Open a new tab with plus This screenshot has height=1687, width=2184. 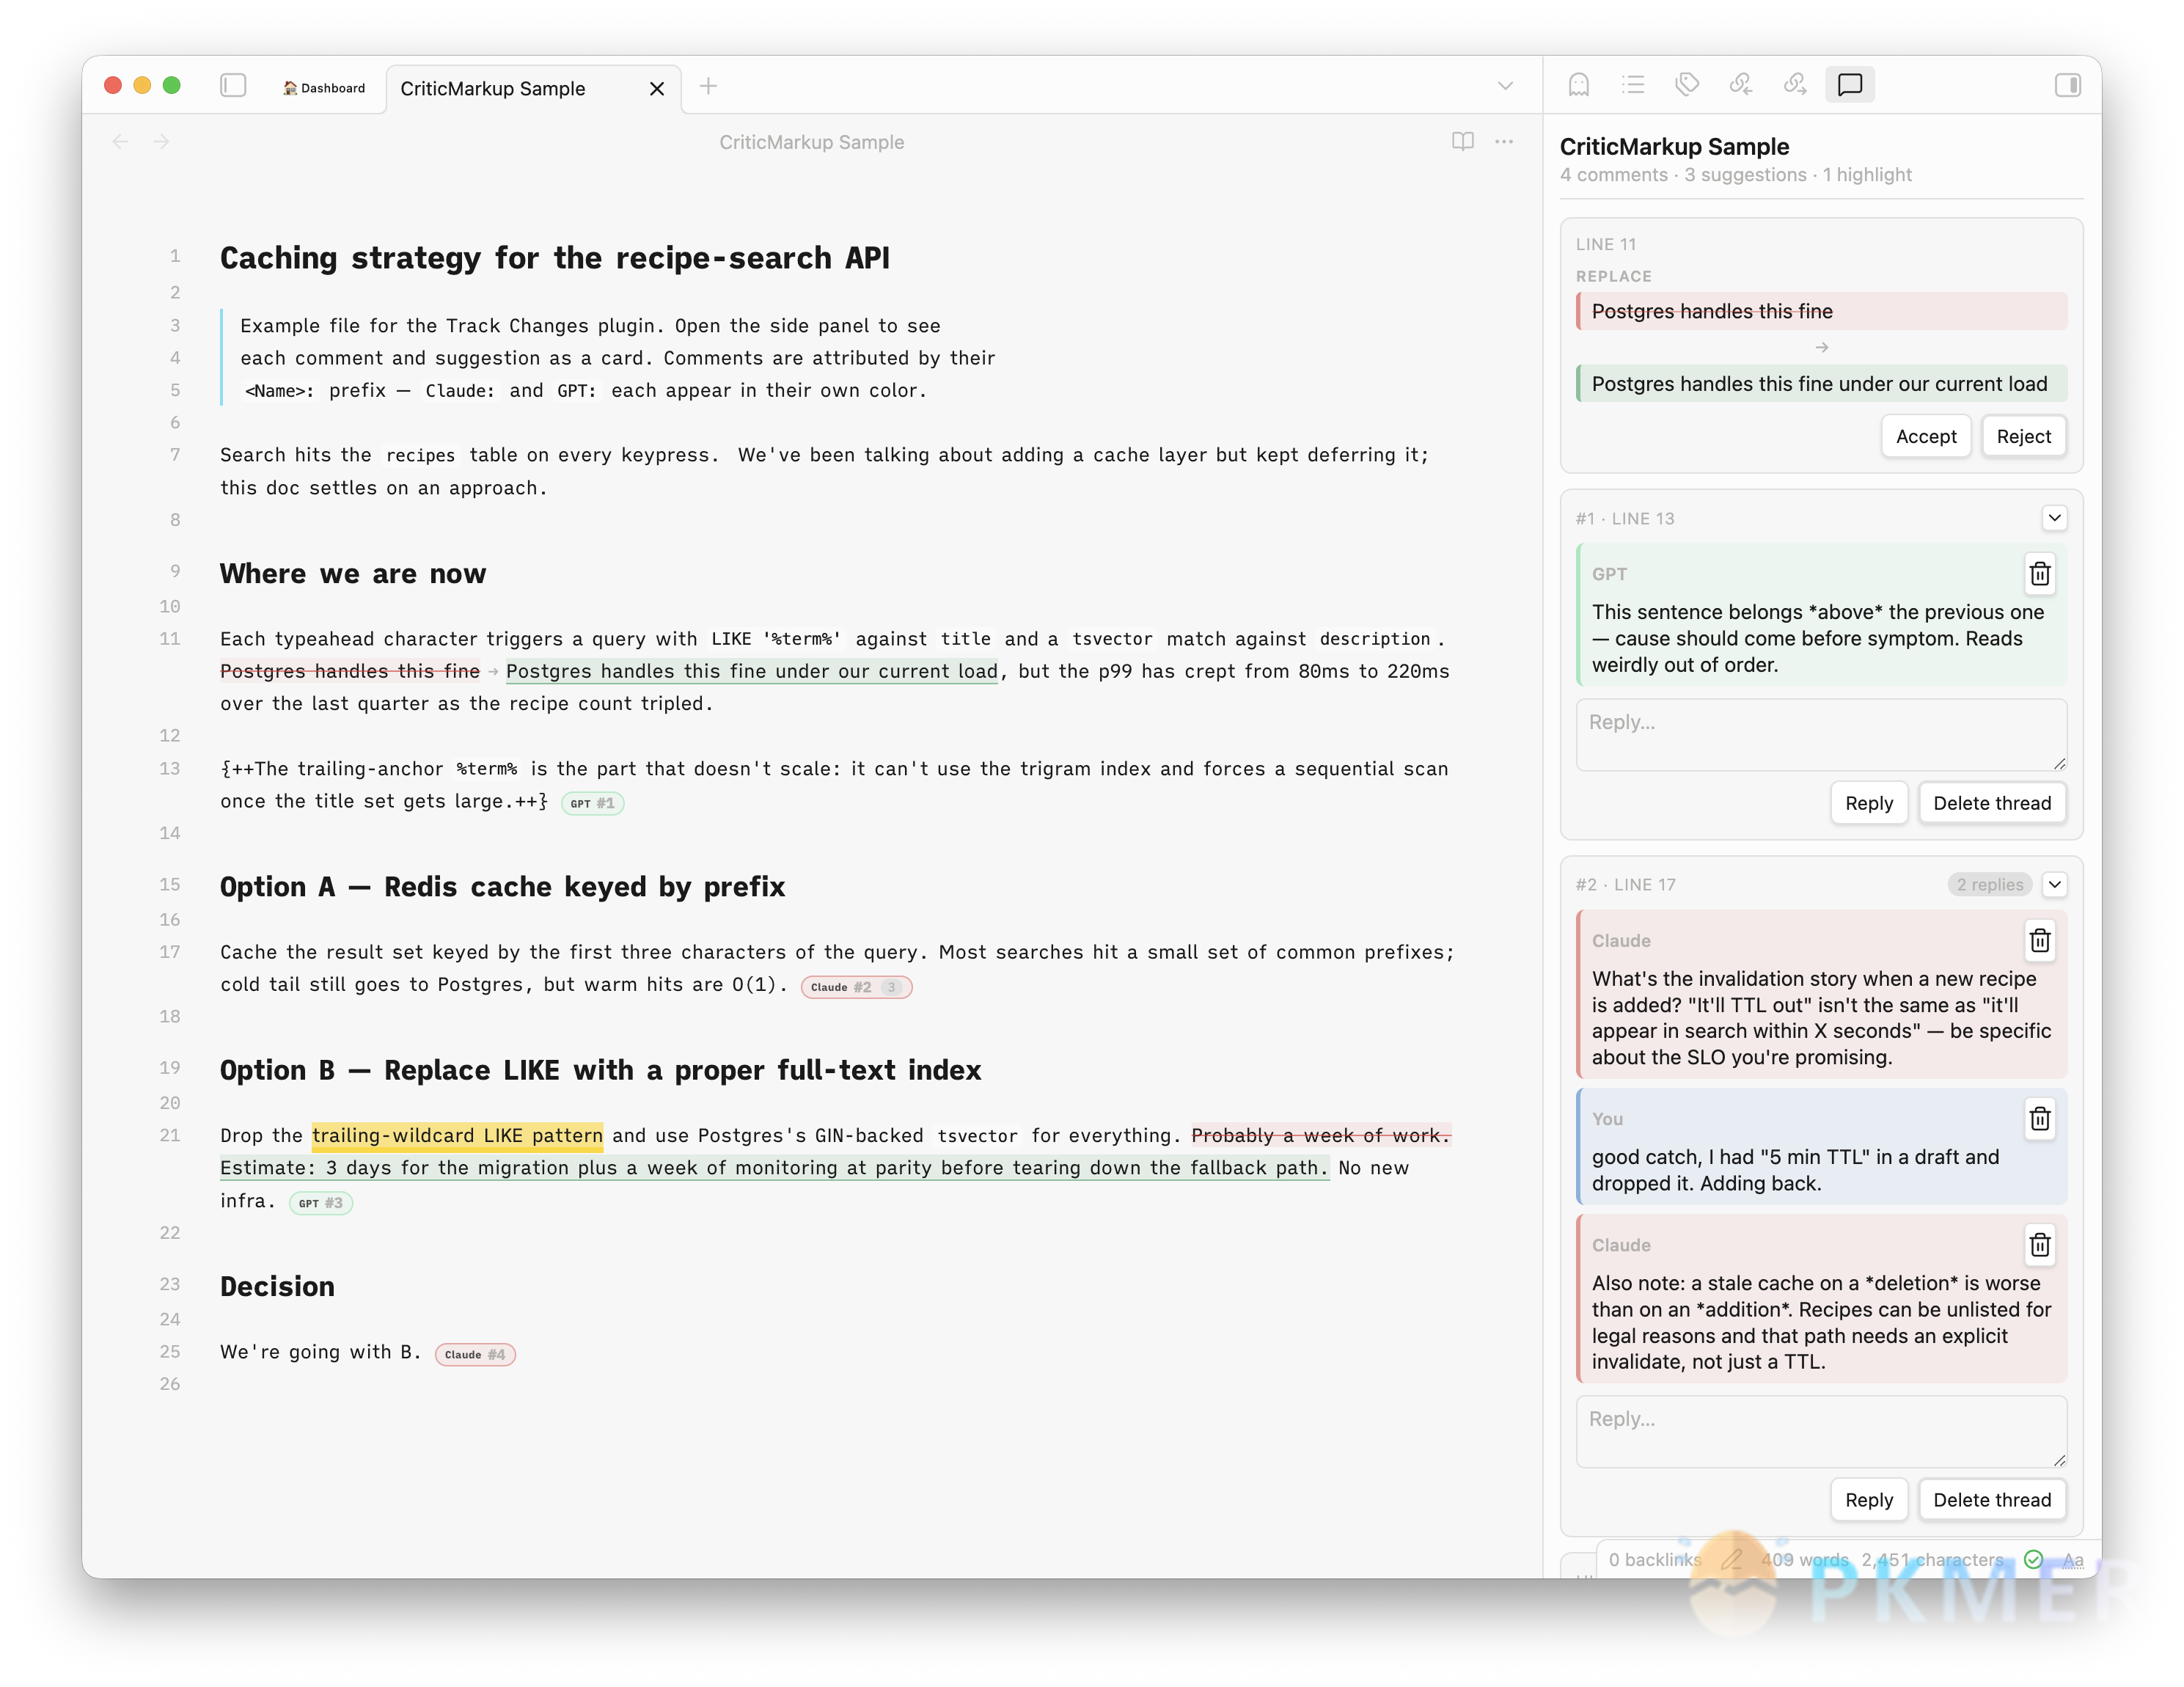pos(708,87)
